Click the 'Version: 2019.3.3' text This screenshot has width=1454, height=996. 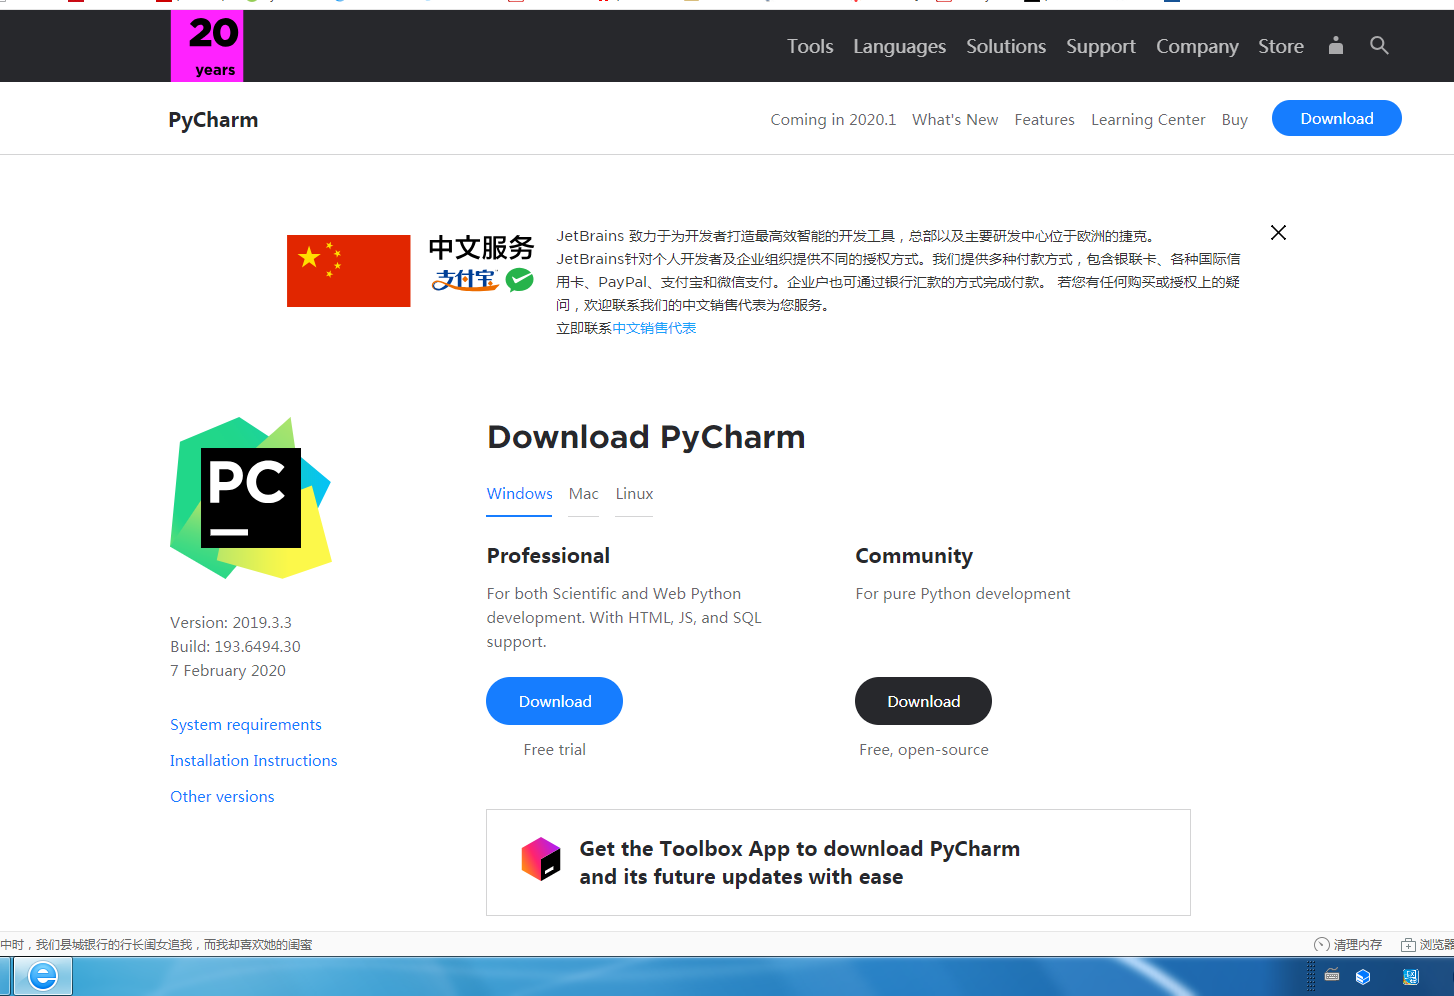coord(231,623)
